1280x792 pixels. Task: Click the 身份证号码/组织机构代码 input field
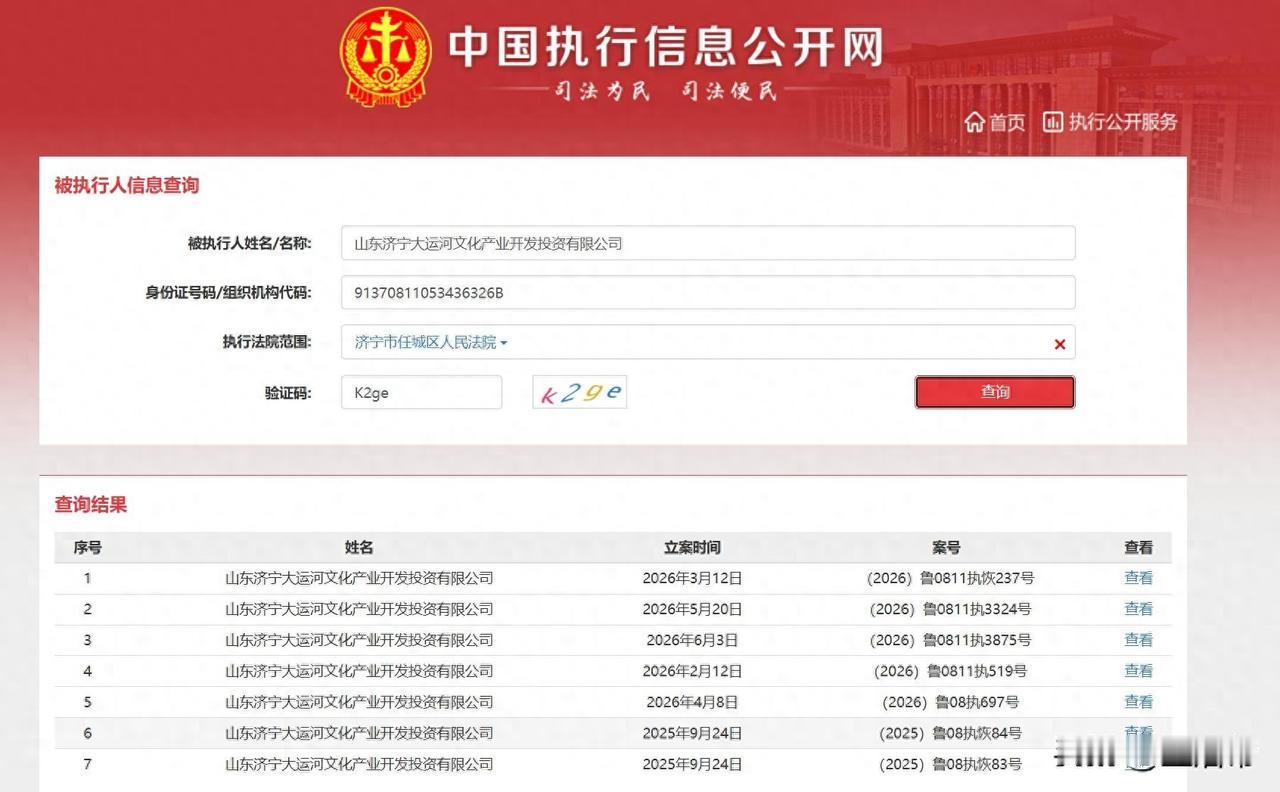point(708,292)
